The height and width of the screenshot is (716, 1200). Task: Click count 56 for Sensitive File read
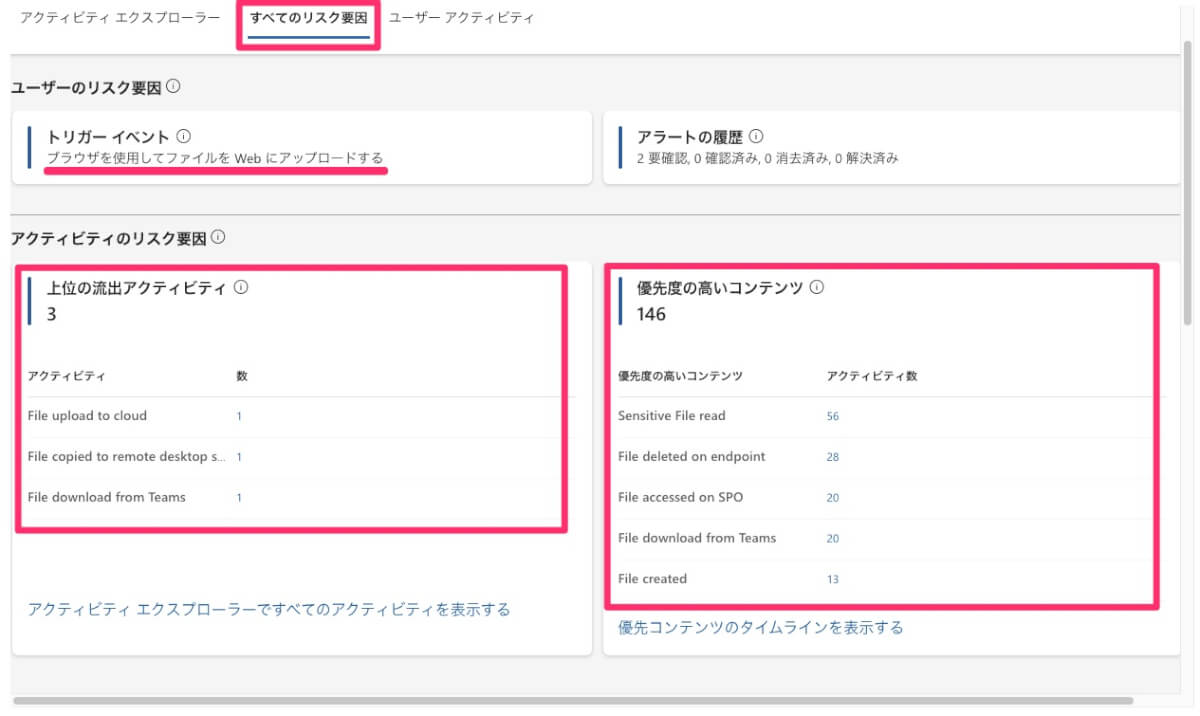(833, 416)
